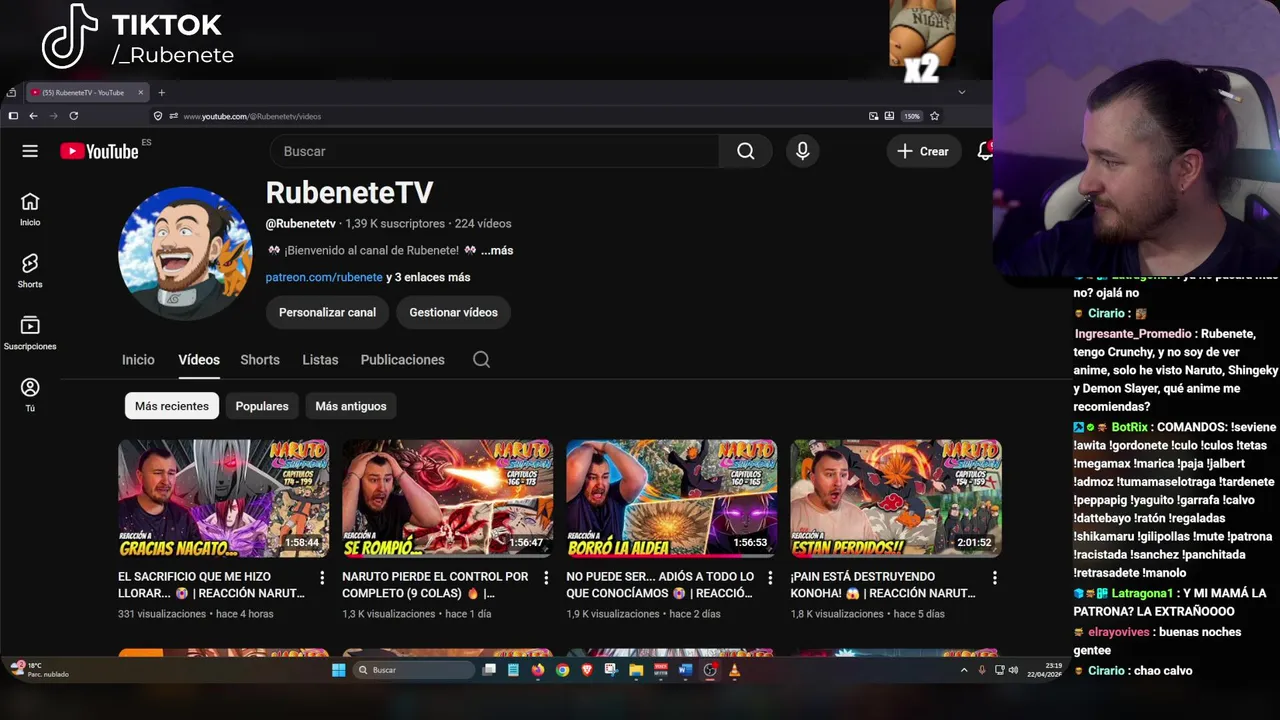This screenshot has width=1280, height=720.
Task: Switch to the Listas channel tab
Action: 320,359
